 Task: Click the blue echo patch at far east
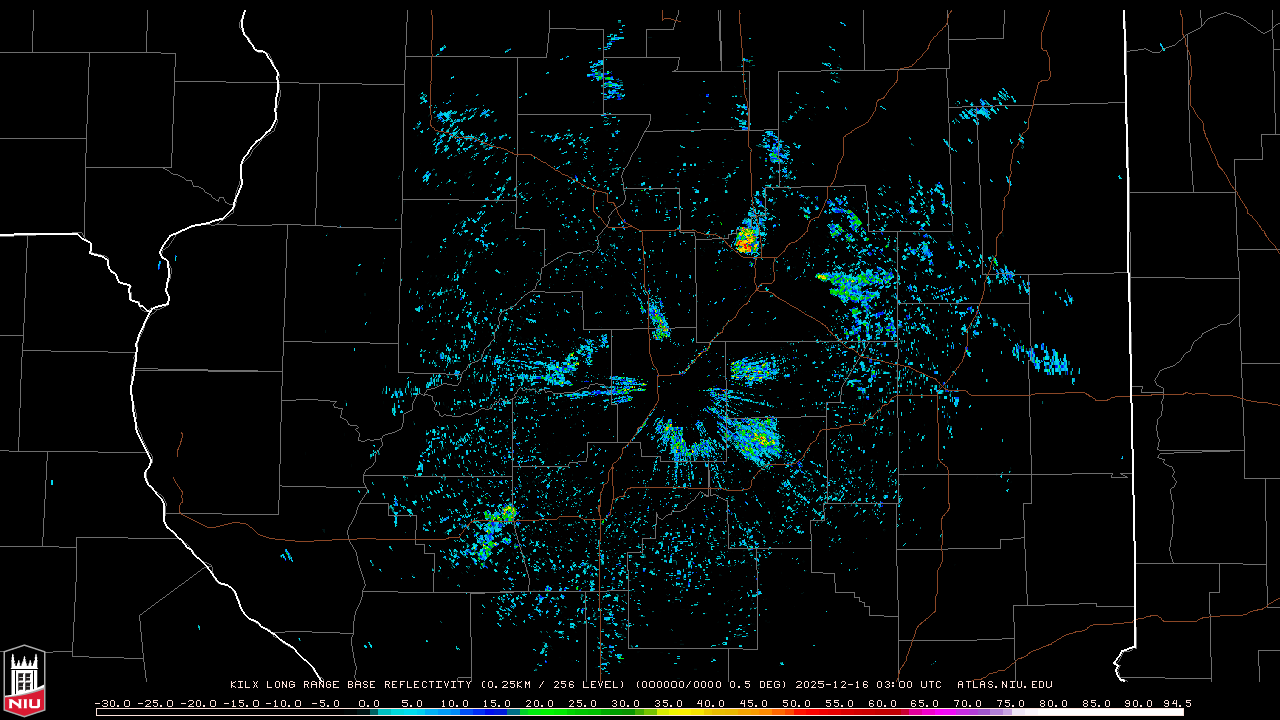pyautogui.click(x=1045, y=360)
